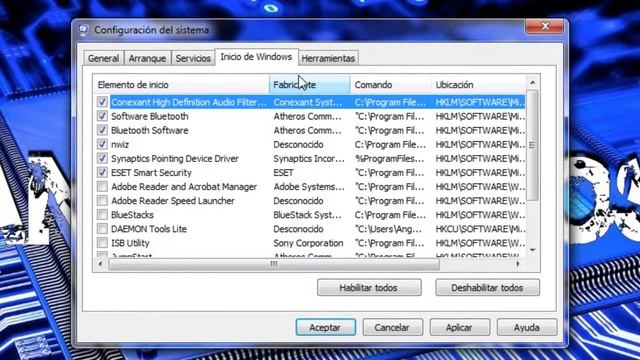The height and width of the screenshot is (360, 640).
Task: Select the Software Bluetooth row name
Action: (x=150, y=116)
